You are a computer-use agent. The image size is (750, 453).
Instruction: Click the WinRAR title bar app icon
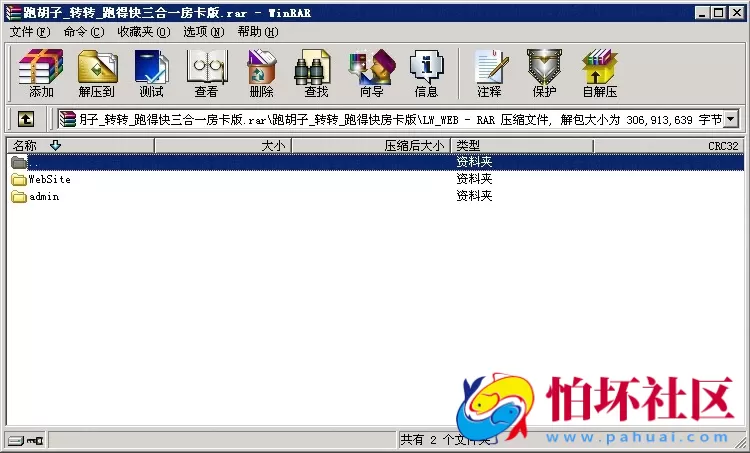click(13, 12)
